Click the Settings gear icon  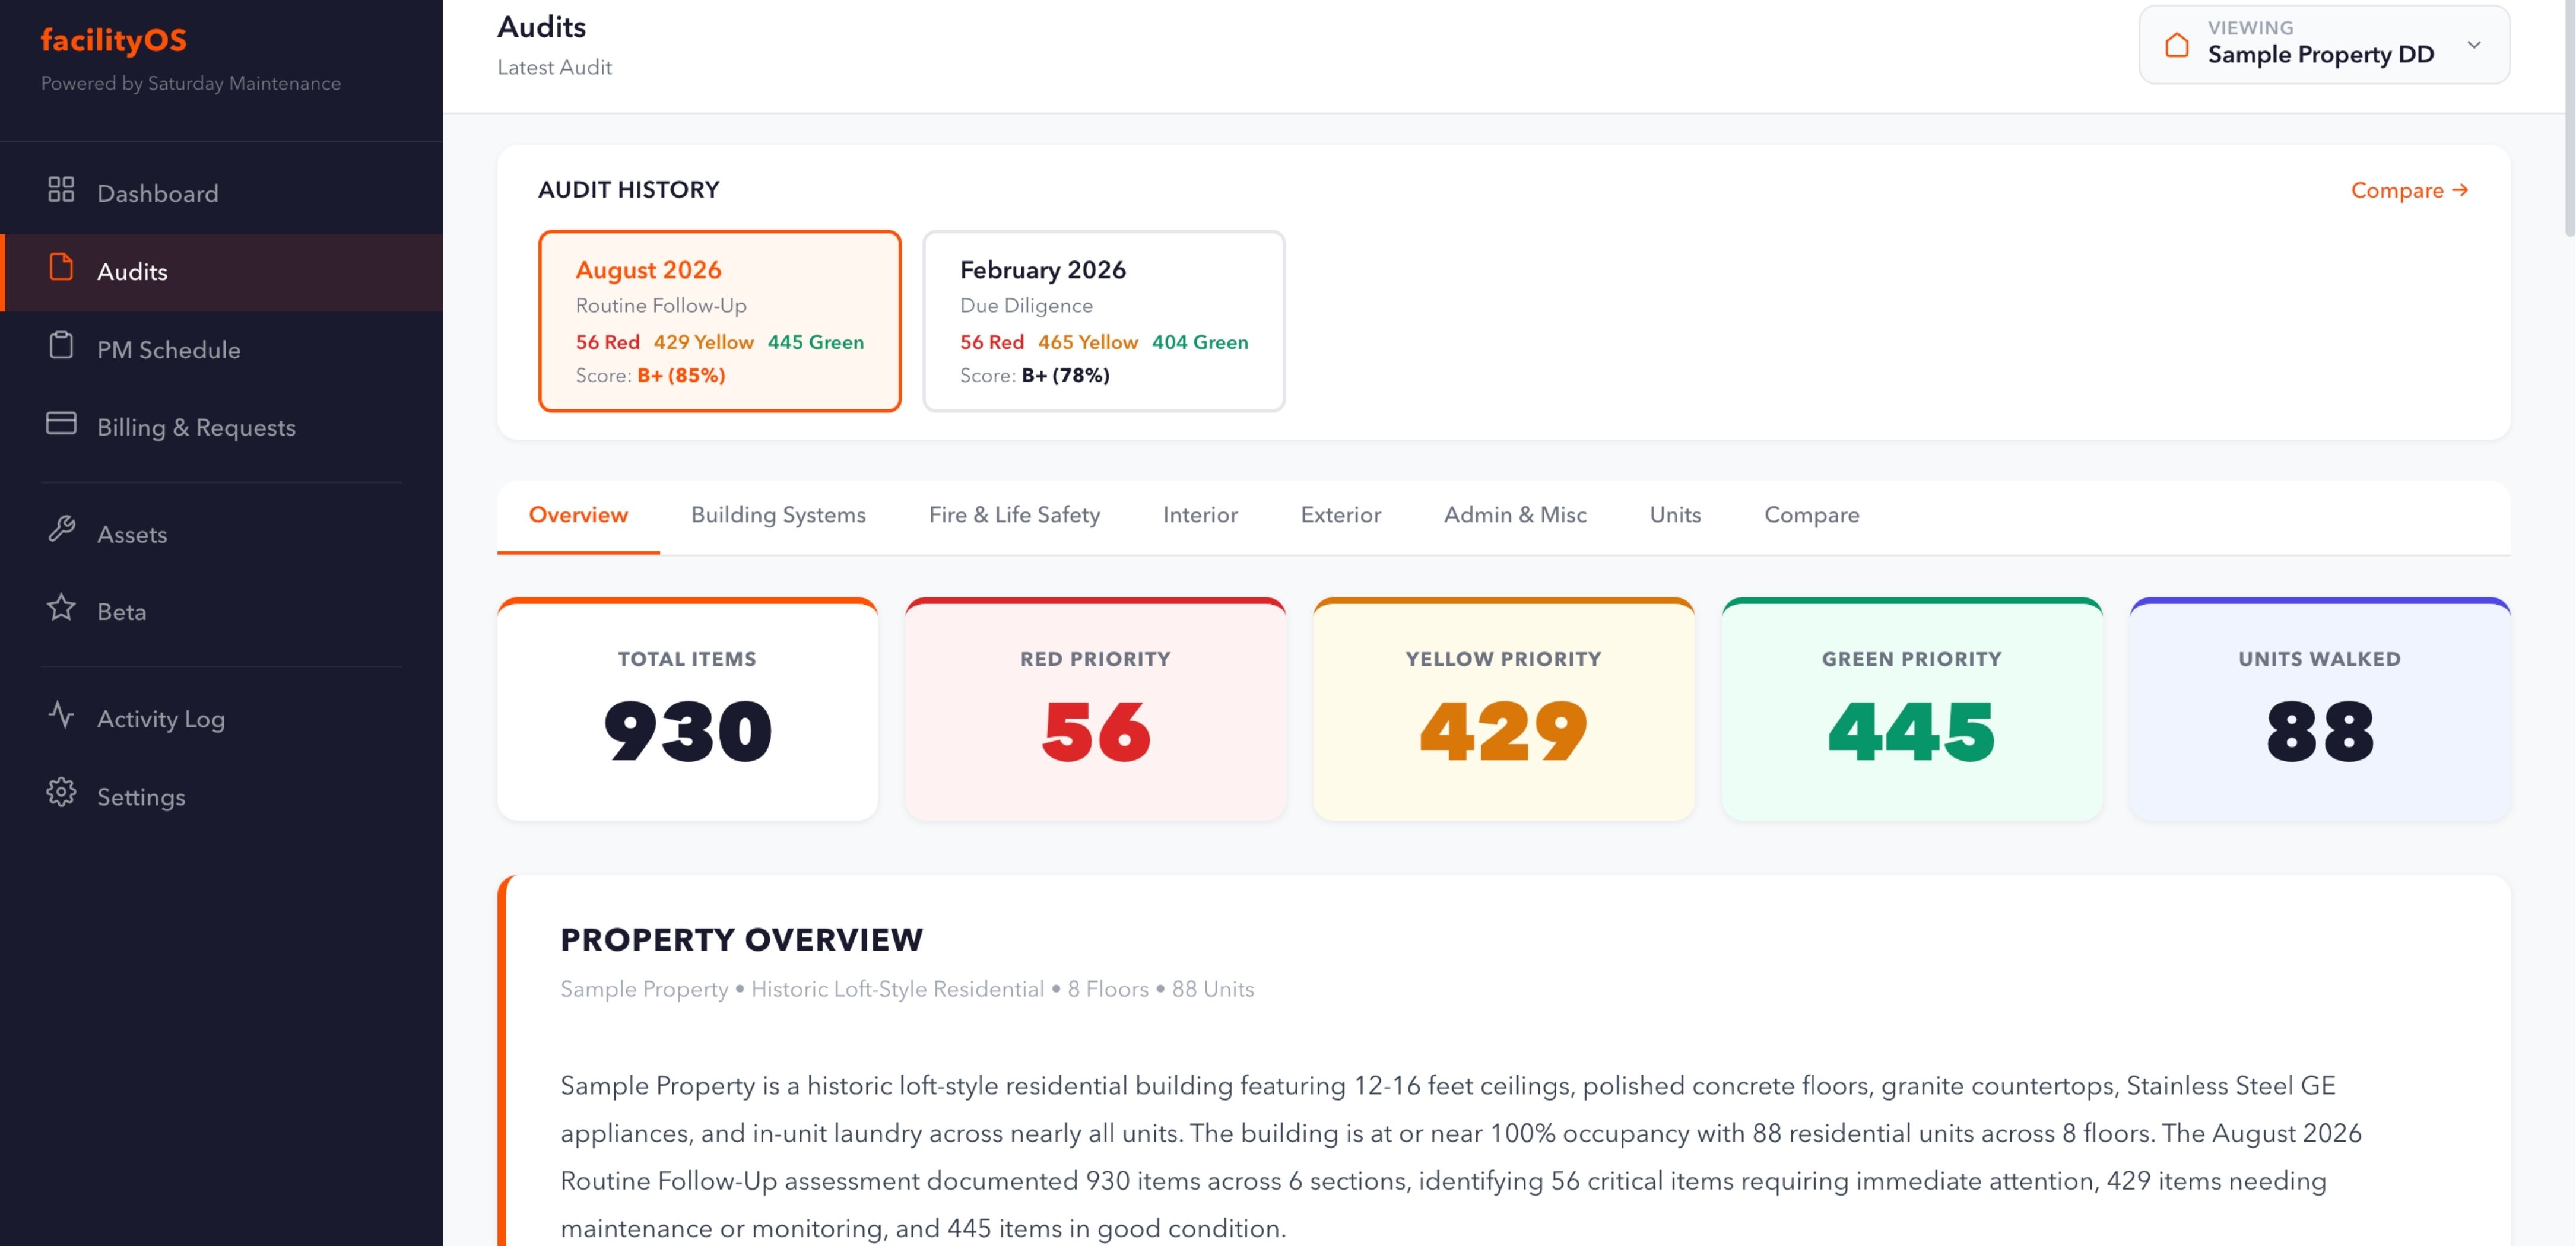coord(61,793)
